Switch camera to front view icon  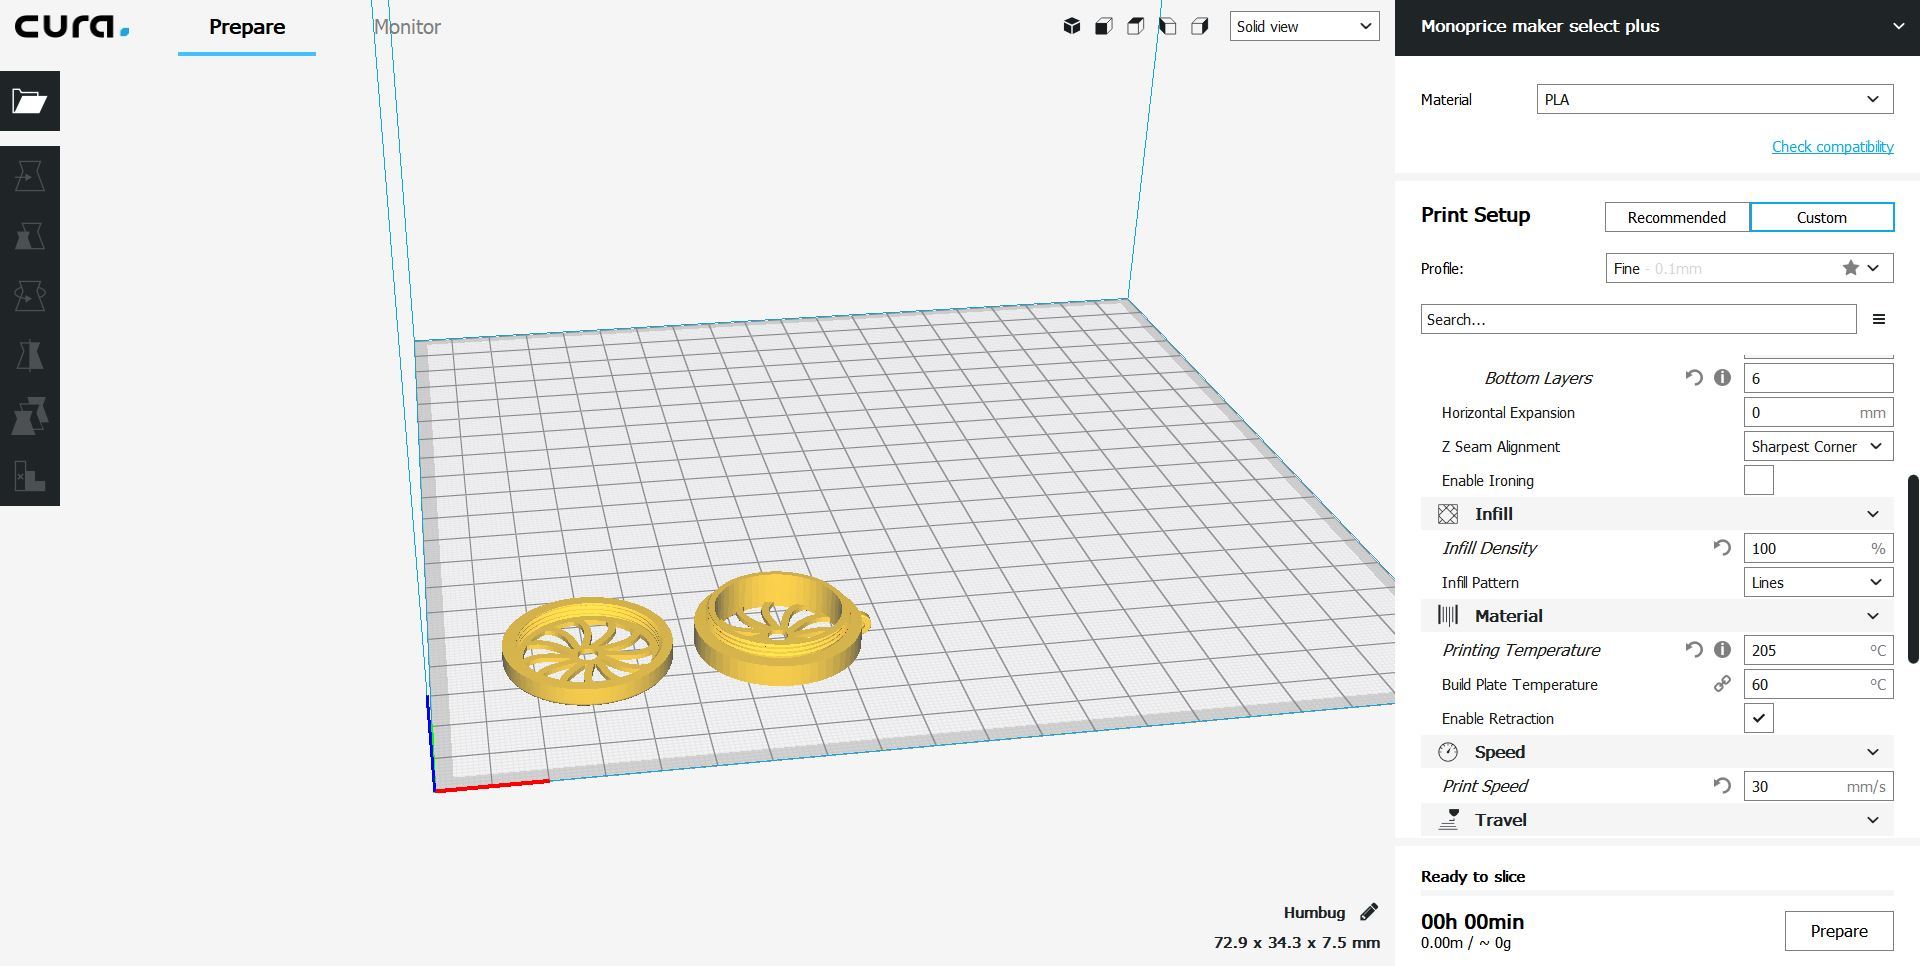1104,26
